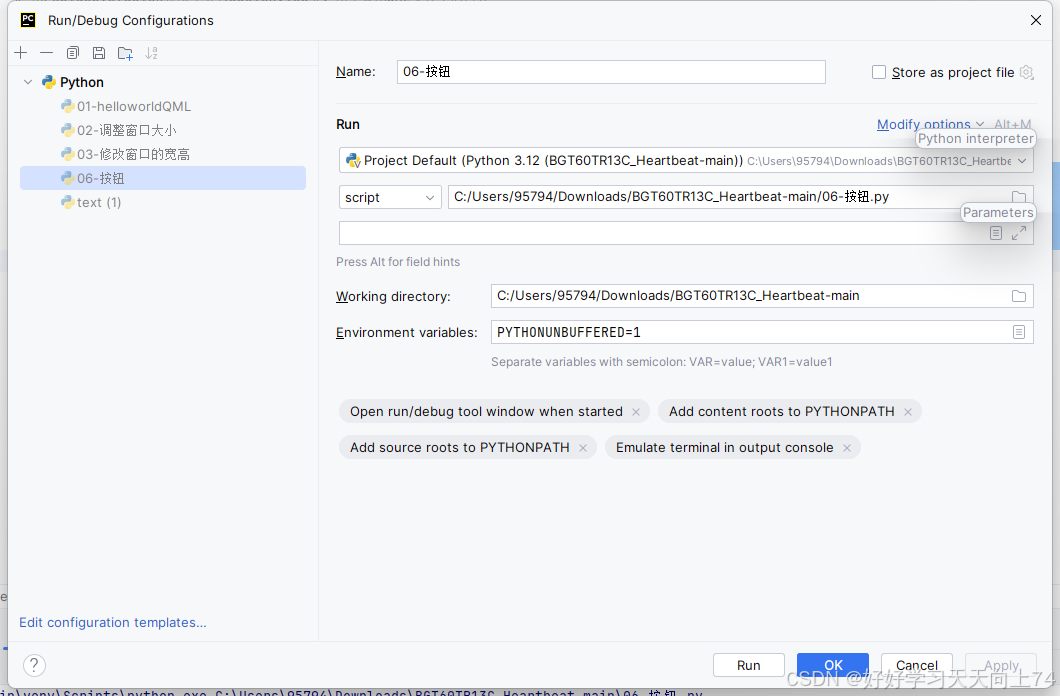Image resolution: width=1060 pixels, height=696 pixels.
Task: Copy the current run configuration
Action: coord(72,52)
